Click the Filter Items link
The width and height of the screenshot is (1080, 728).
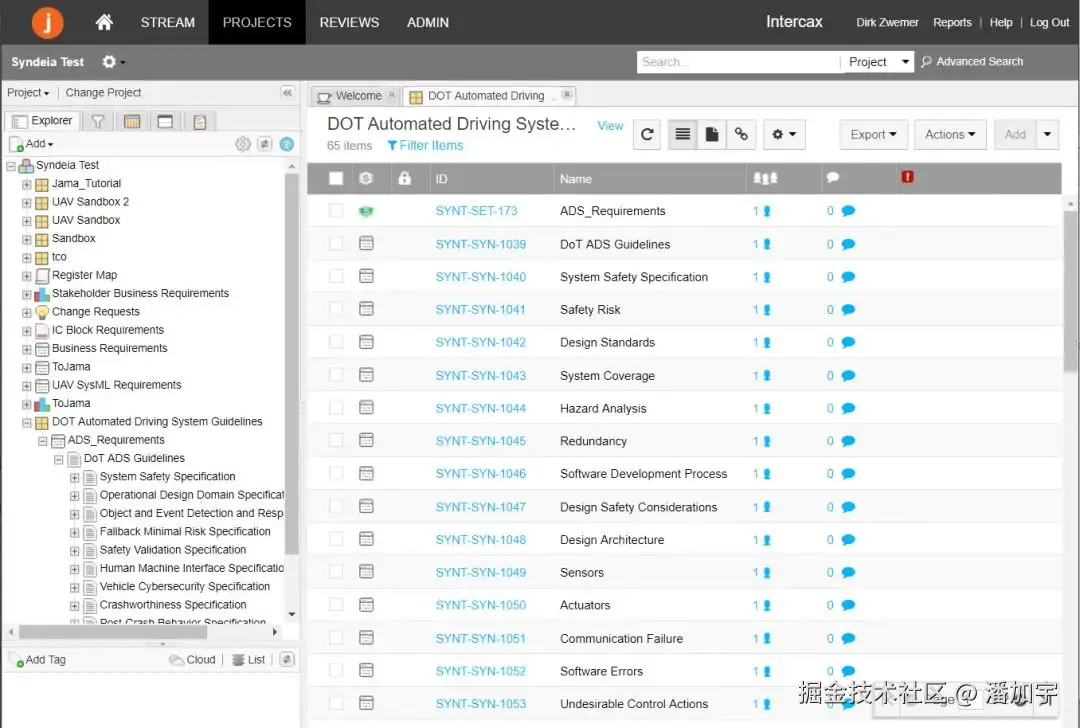425,145
